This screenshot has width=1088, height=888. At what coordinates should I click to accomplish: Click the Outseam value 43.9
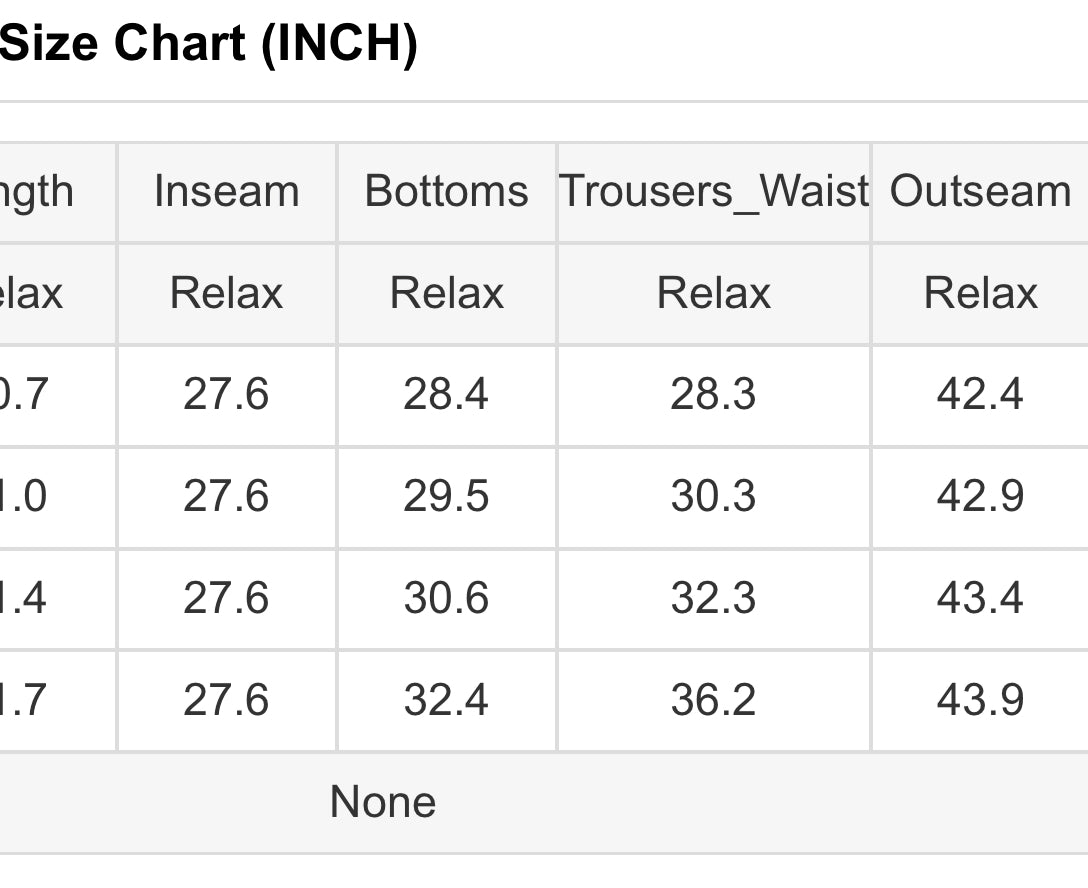(x=980, y=700)
